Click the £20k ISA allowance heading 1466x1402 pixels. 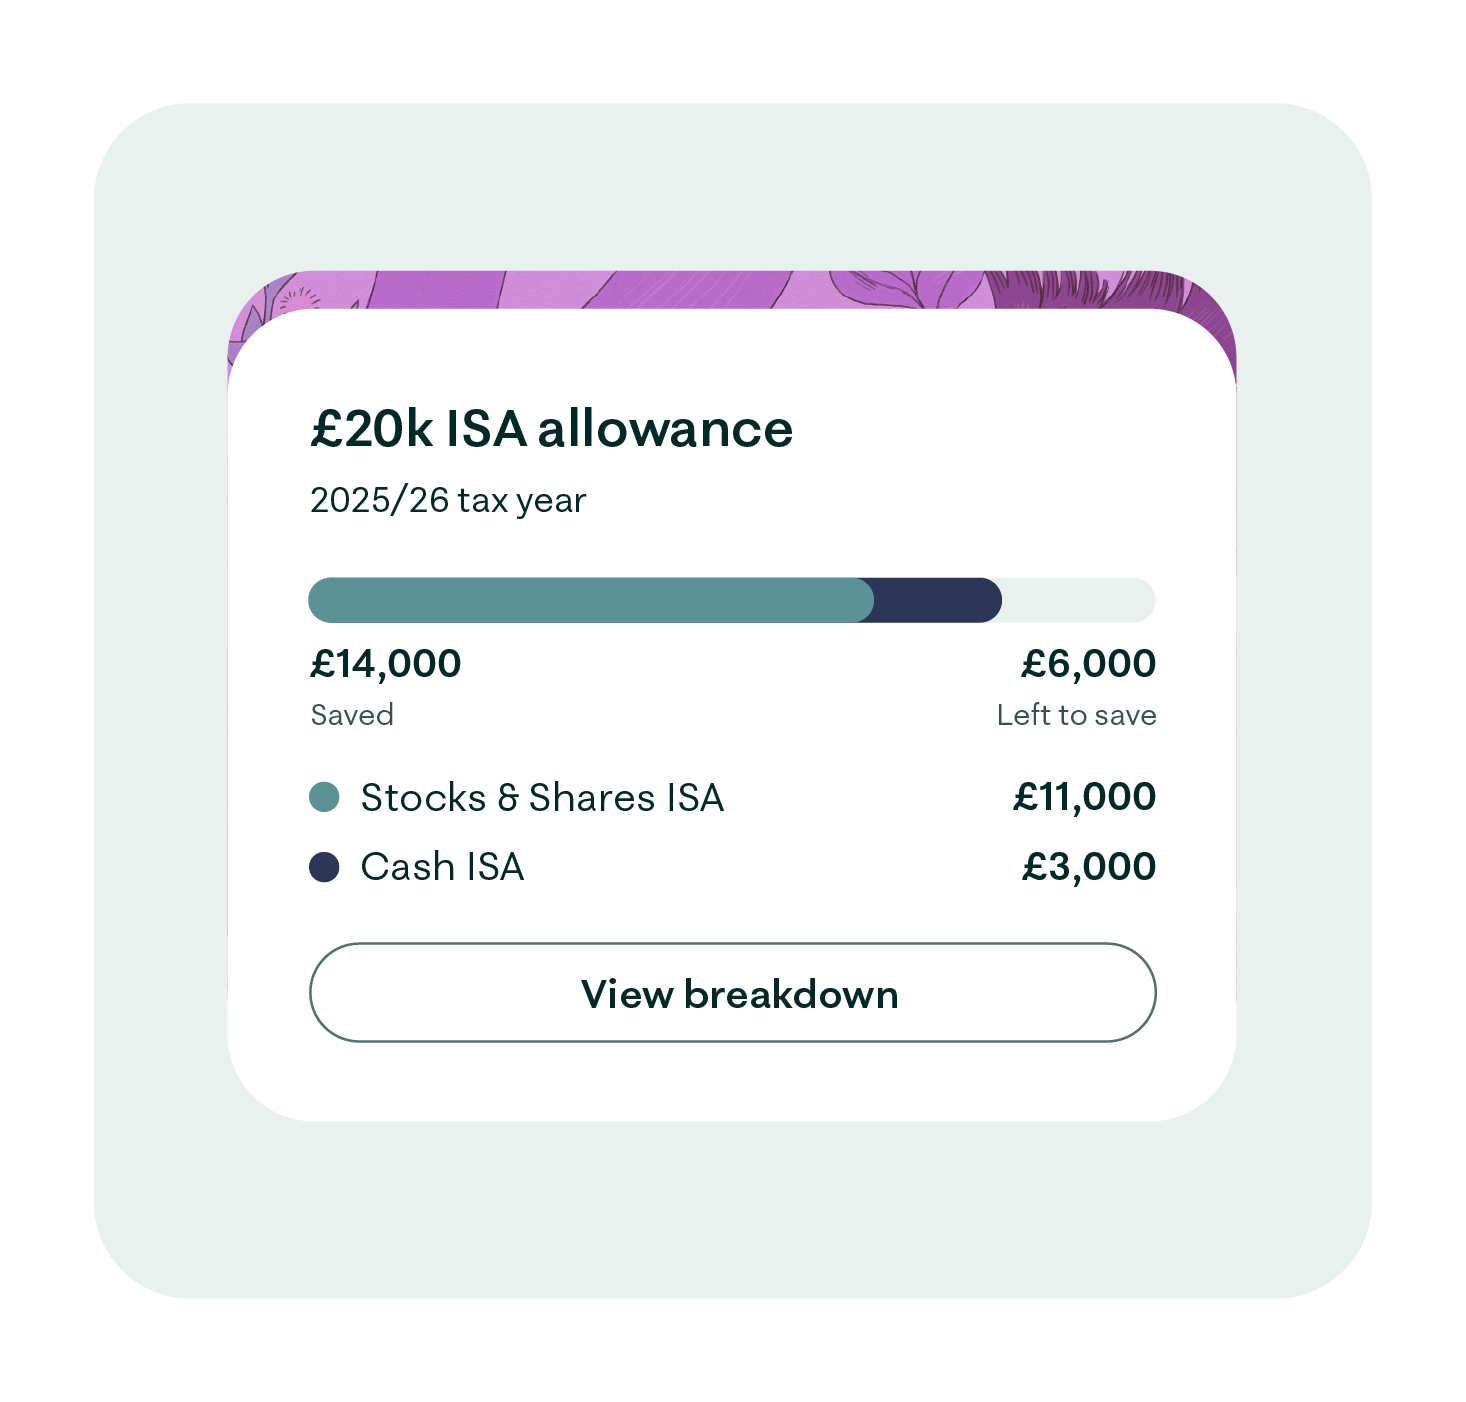551,429
